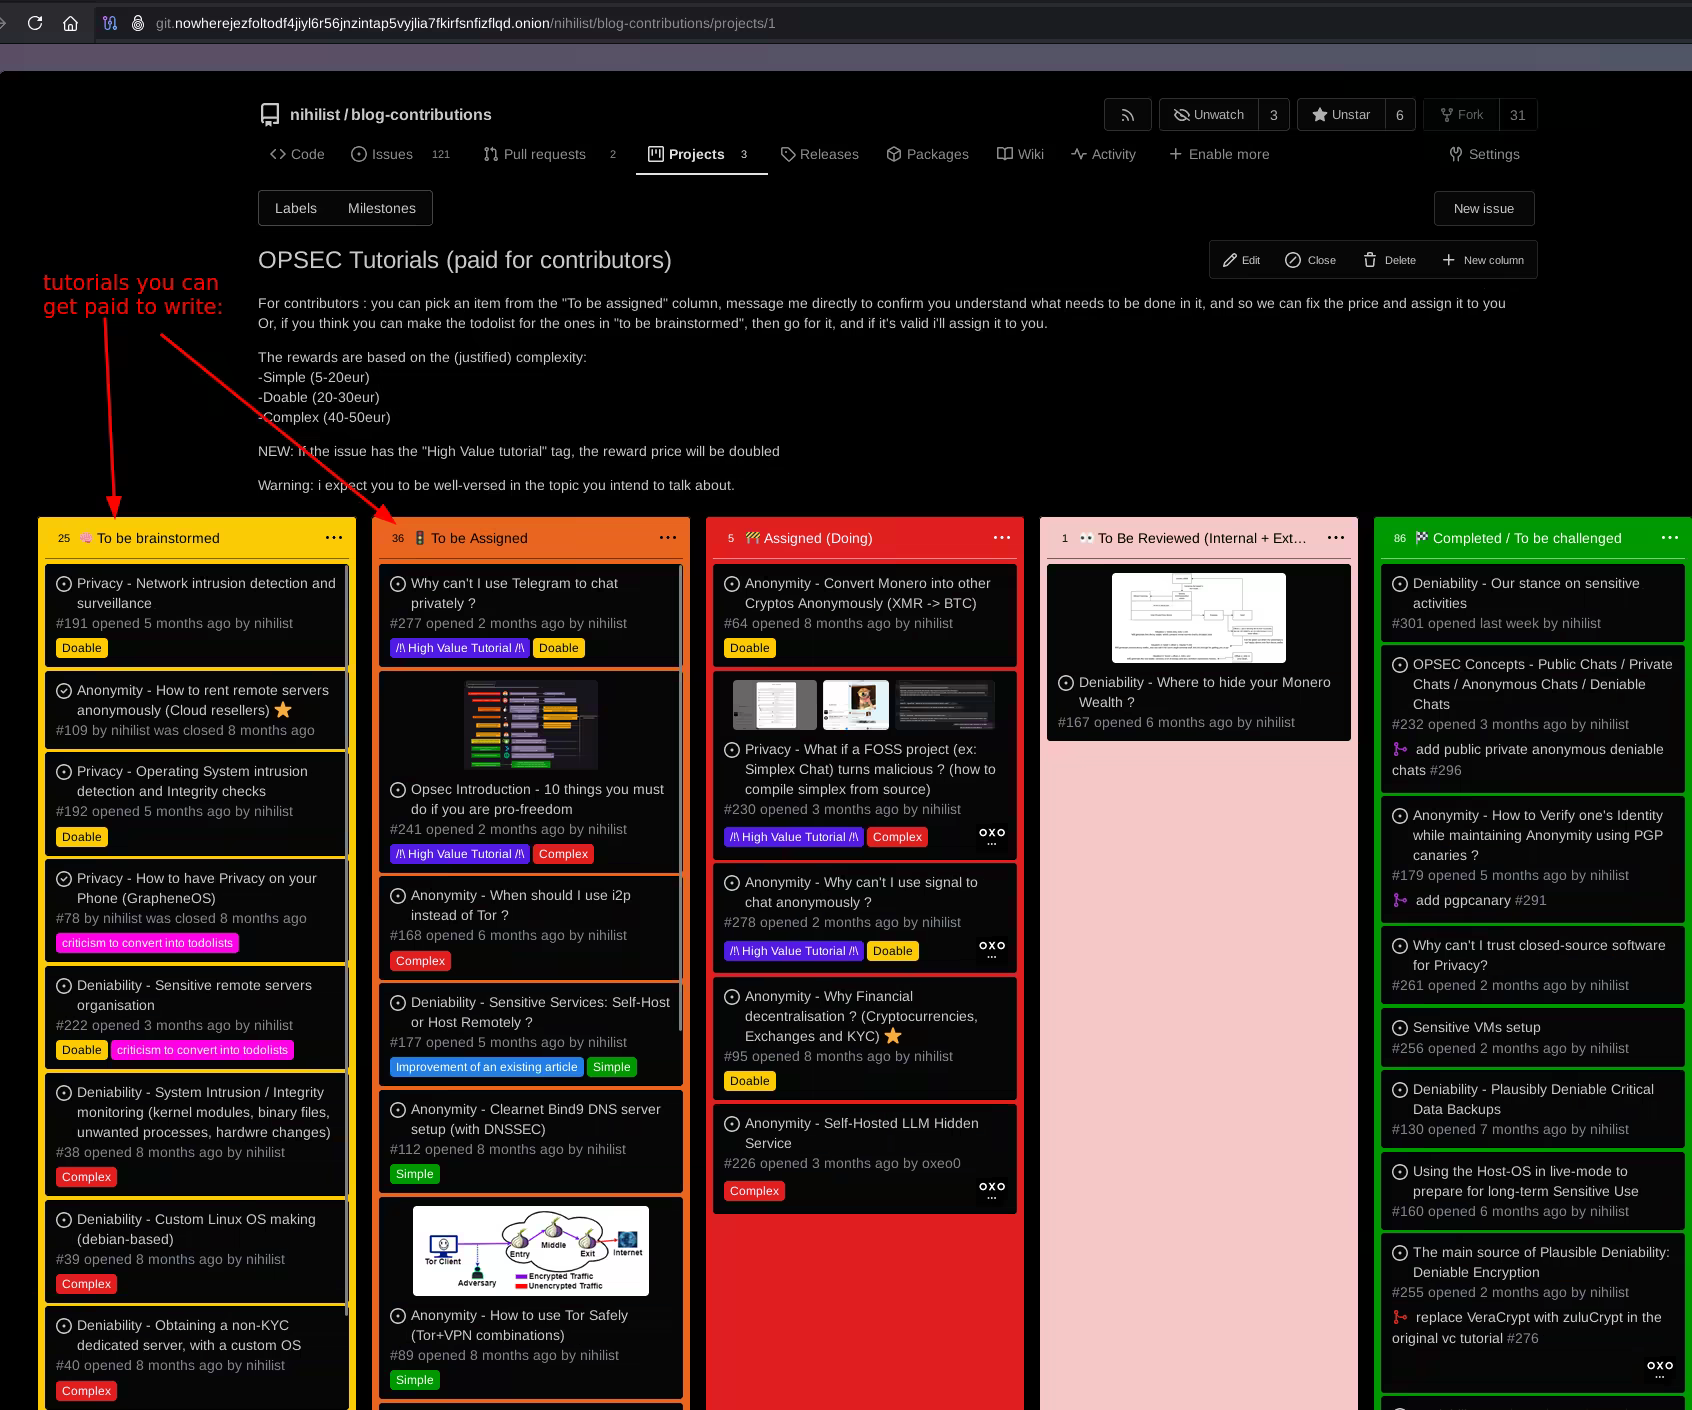Expand the 'To be Assigned' column ellipsis menu
The height and width of the screenshot is (1410, 1692).
(x=668, y=538)
